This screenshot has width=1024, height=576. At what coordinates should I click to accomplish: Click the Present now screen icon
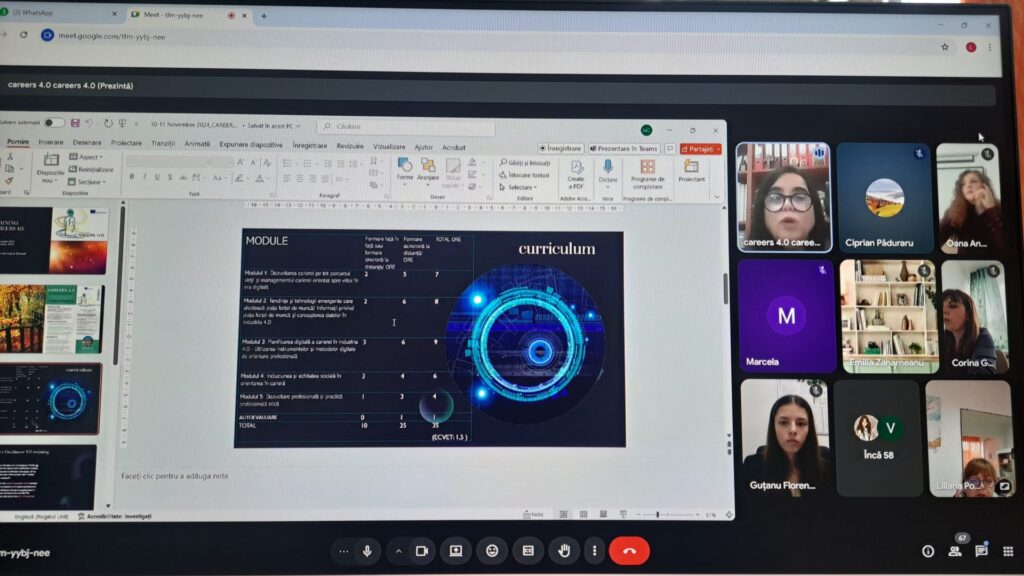point(456,551)
